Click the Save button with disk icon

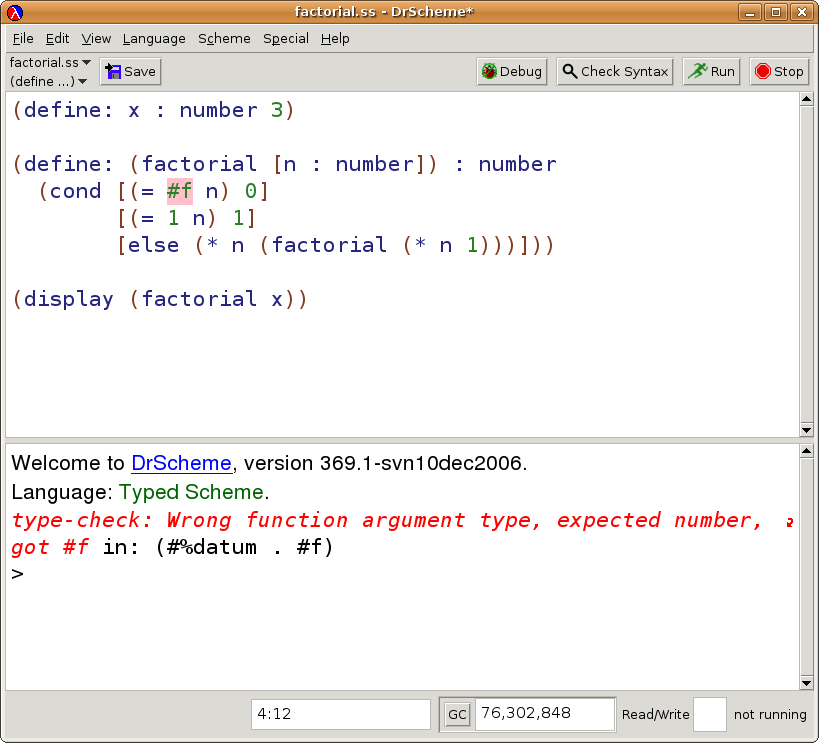coord(130,72)
